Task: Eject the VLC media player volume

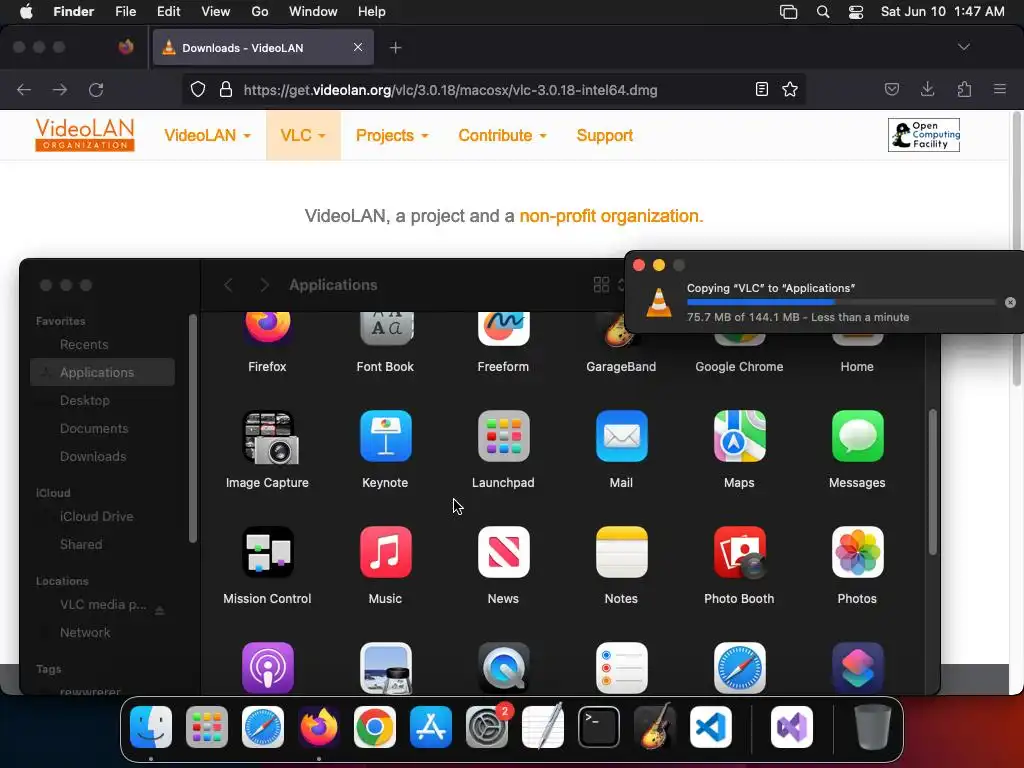Action: point(159,611)
